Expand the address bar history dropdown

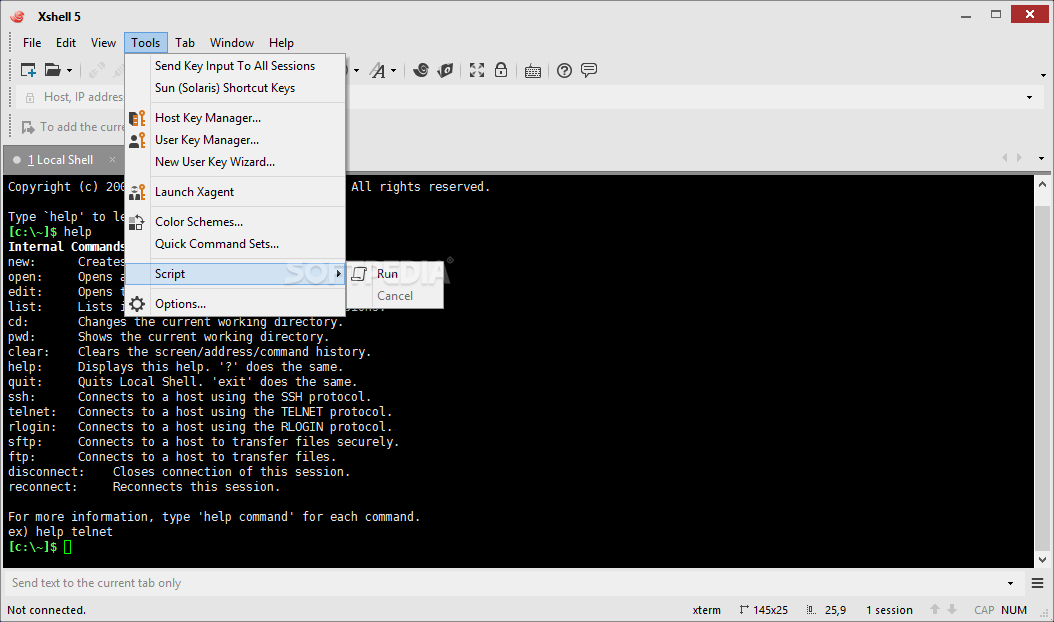1029,98
